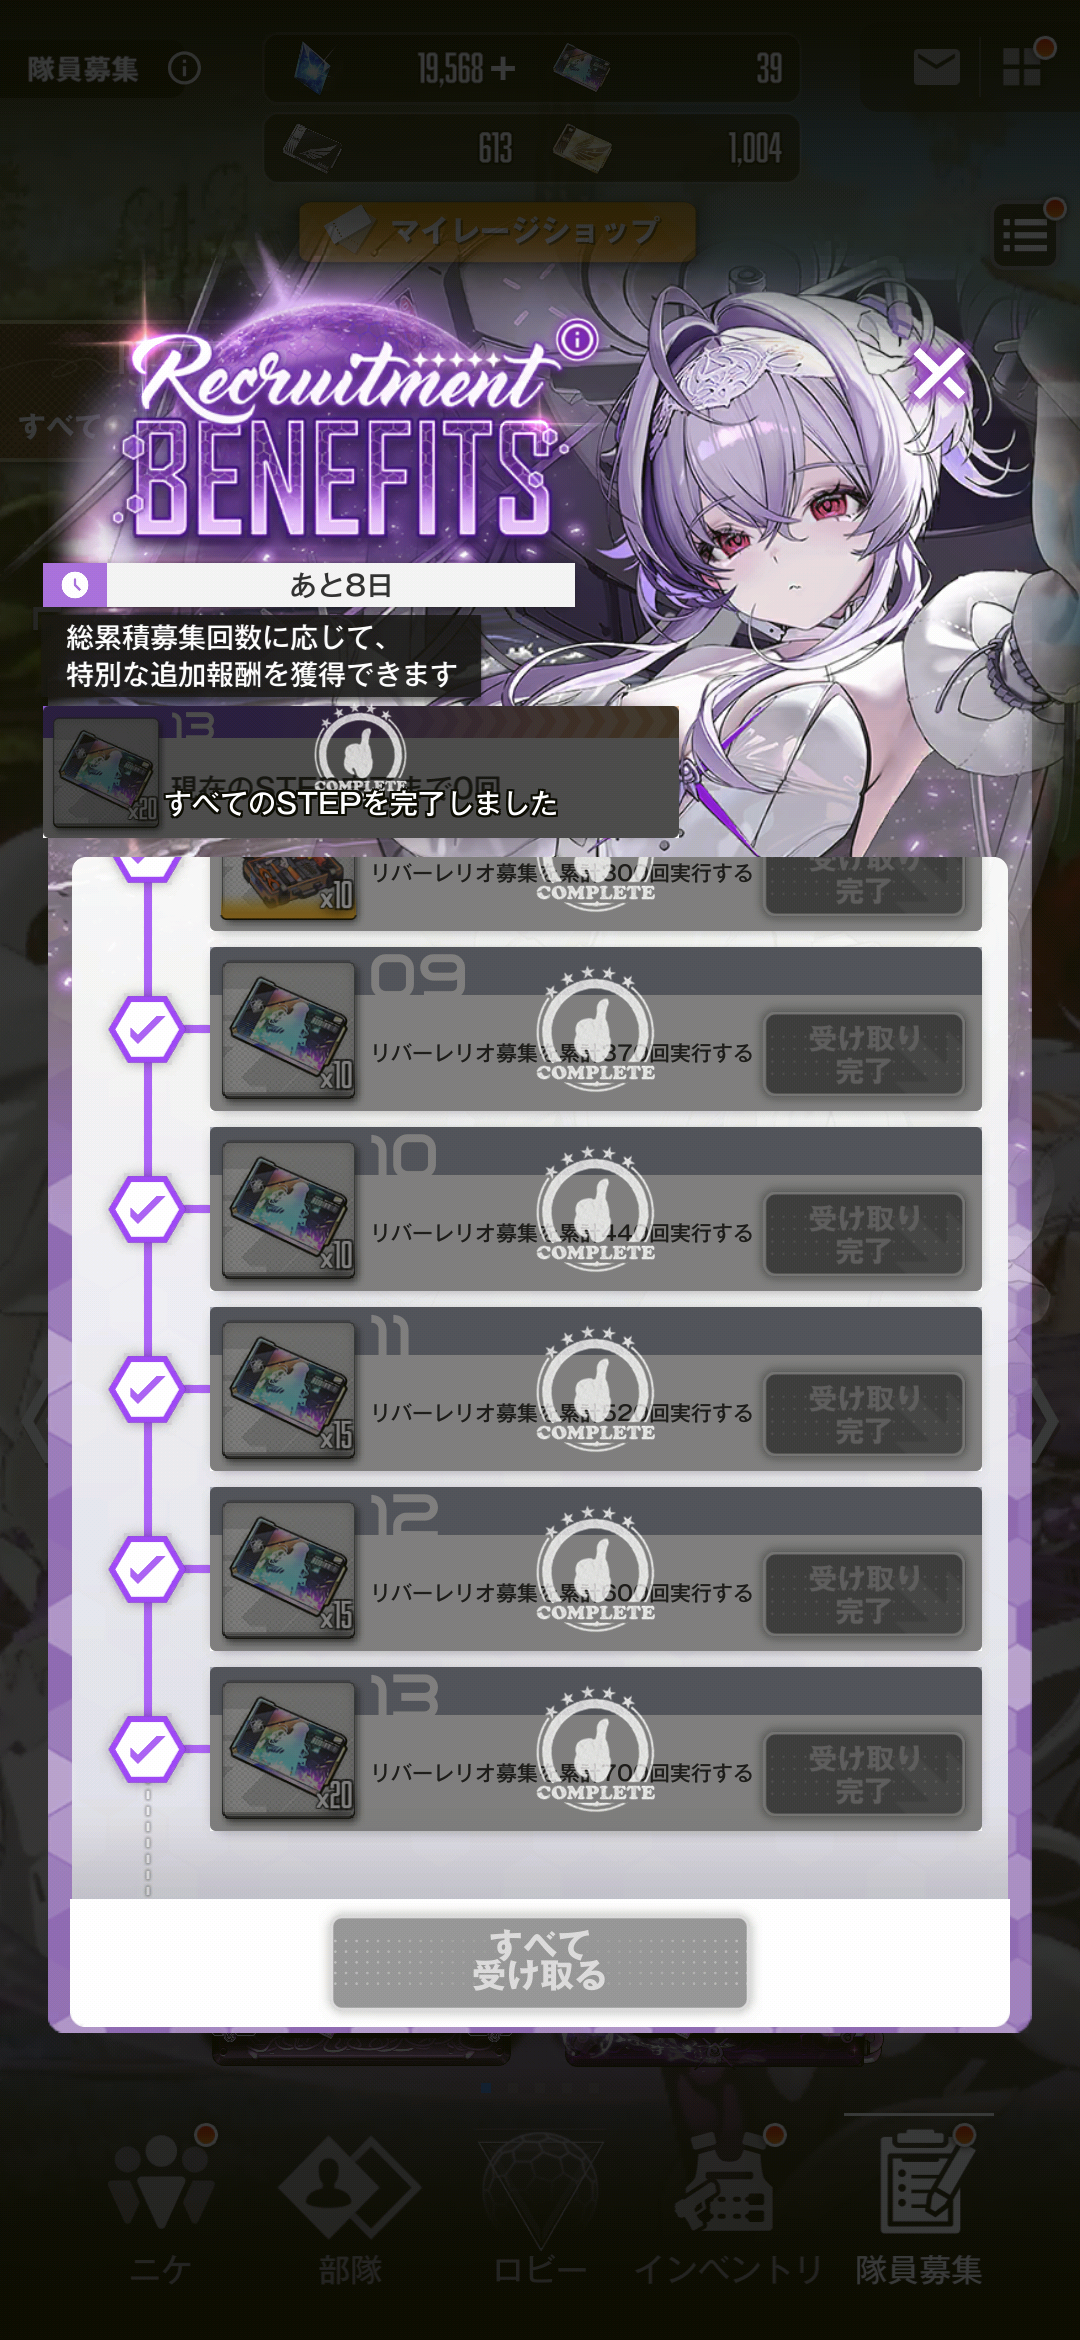The height and width of the screenshot is (2340, 1080).
Task: Close the Recruitment Benefits popup
Action: pos(939,373)
